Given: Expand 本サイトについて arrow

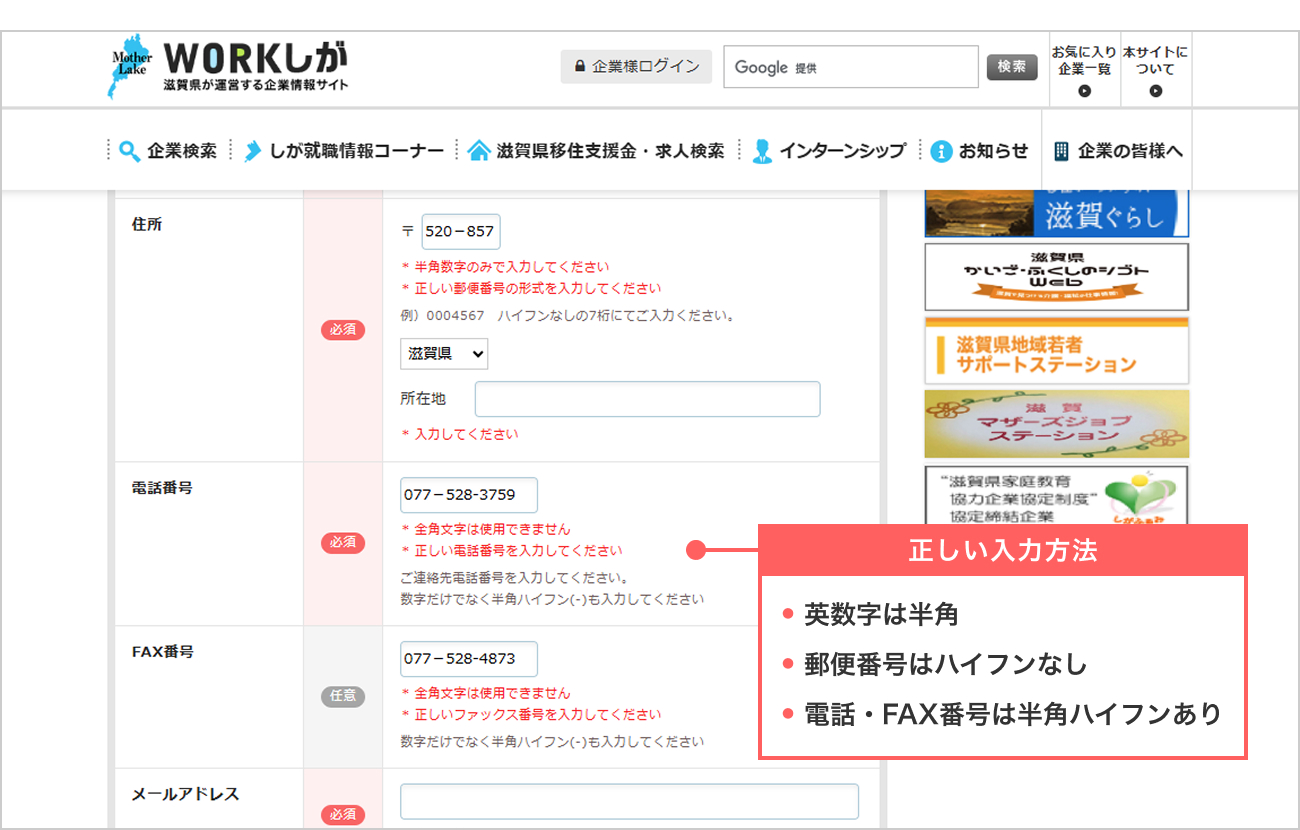Looking at the screenshot, I should coord(1155,91).
